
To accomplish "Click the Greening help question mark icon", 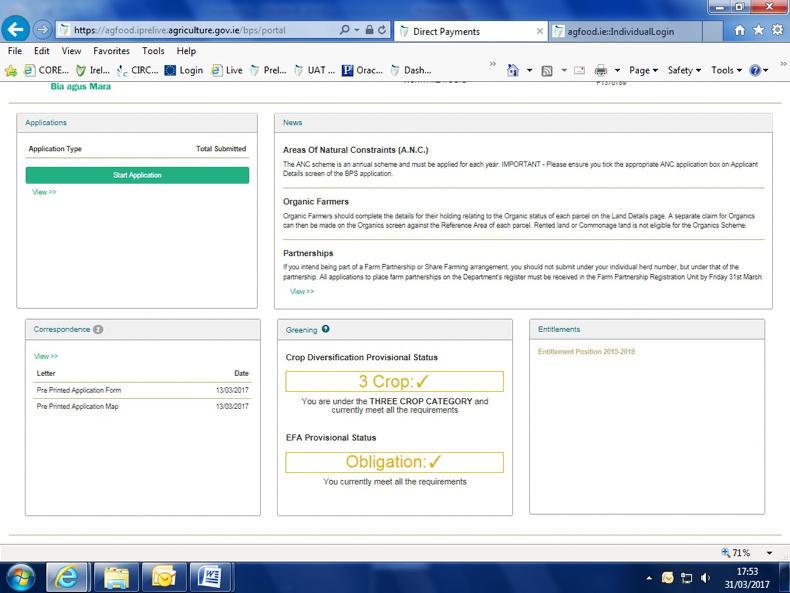I will (326, 329).
